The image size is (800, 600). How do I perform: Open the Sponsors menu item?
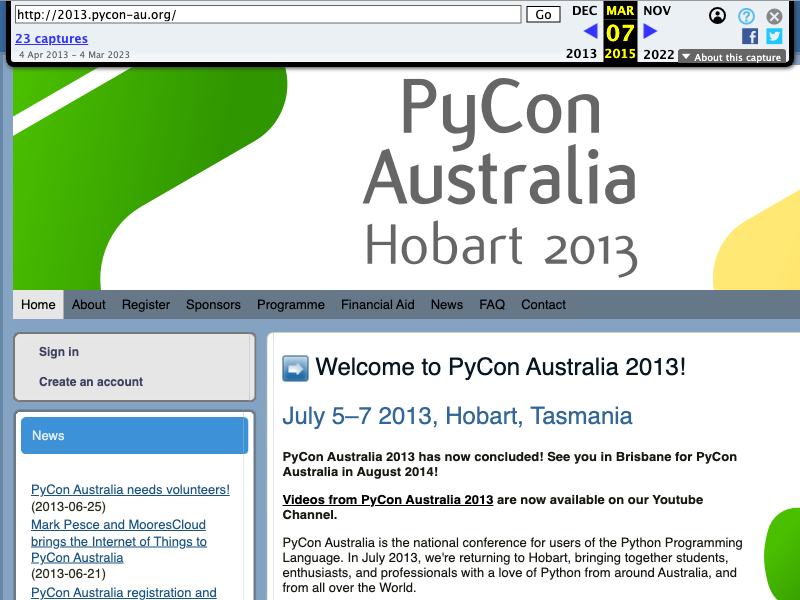click(x=213, y=305)
